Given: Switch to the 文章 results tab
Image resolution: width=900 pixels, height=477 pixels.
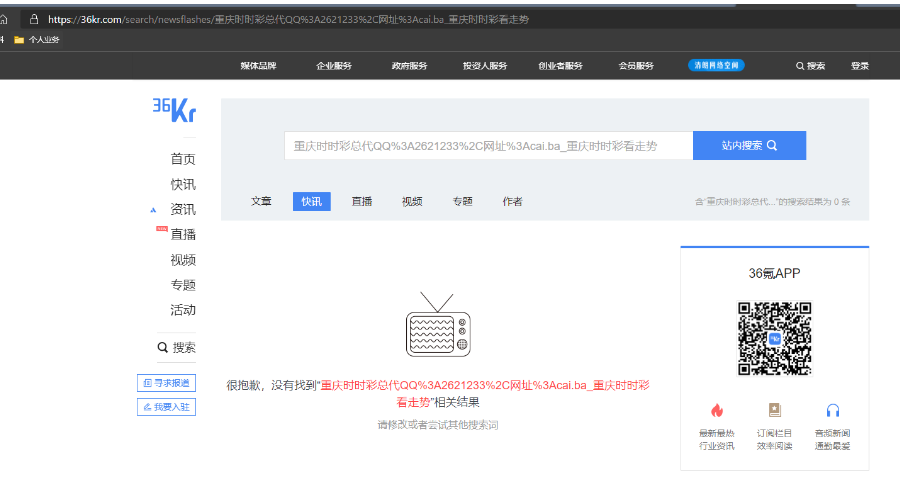Looking at the screenshot, I should [x=261, y=201].
